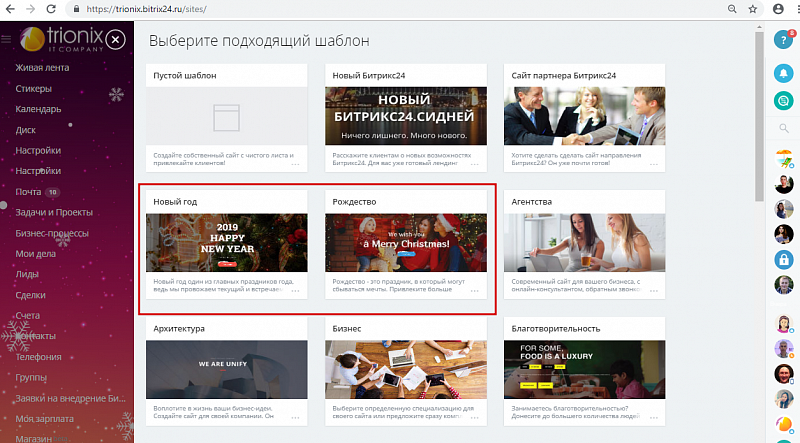Click the Рождество card title
800x443 pixels.
[354, 202]
